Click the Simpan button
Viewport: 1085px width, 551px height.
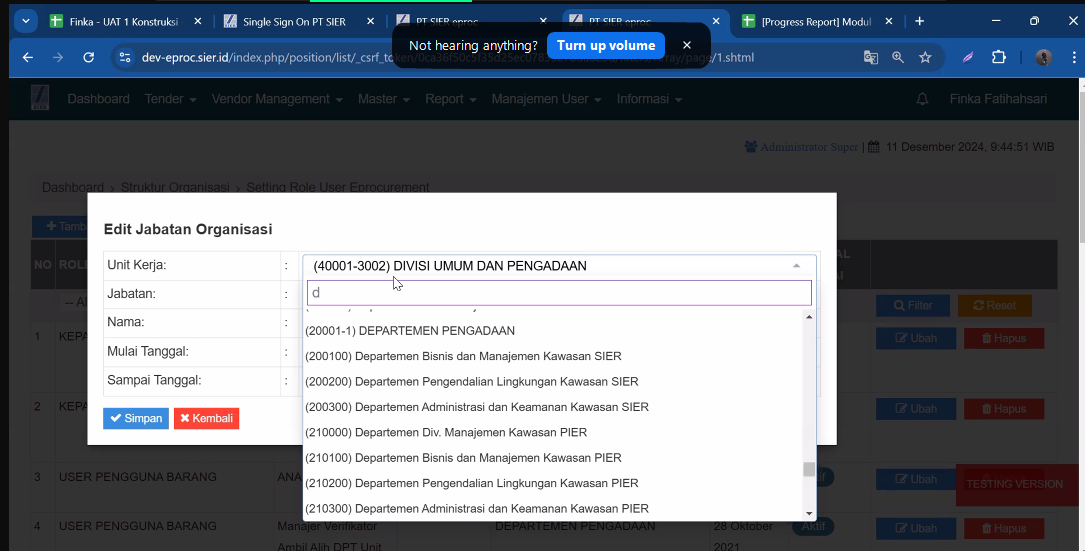coord(136,418)
